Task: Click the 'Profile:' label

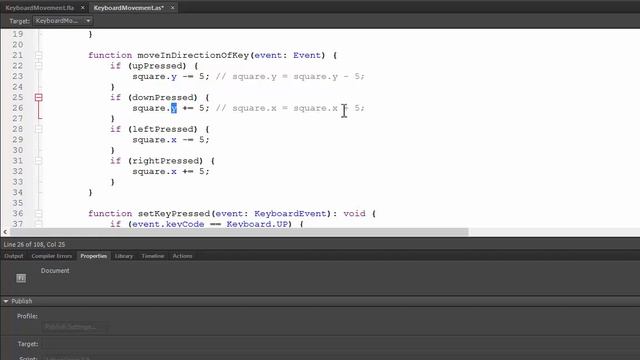Action: coord(27,316)
